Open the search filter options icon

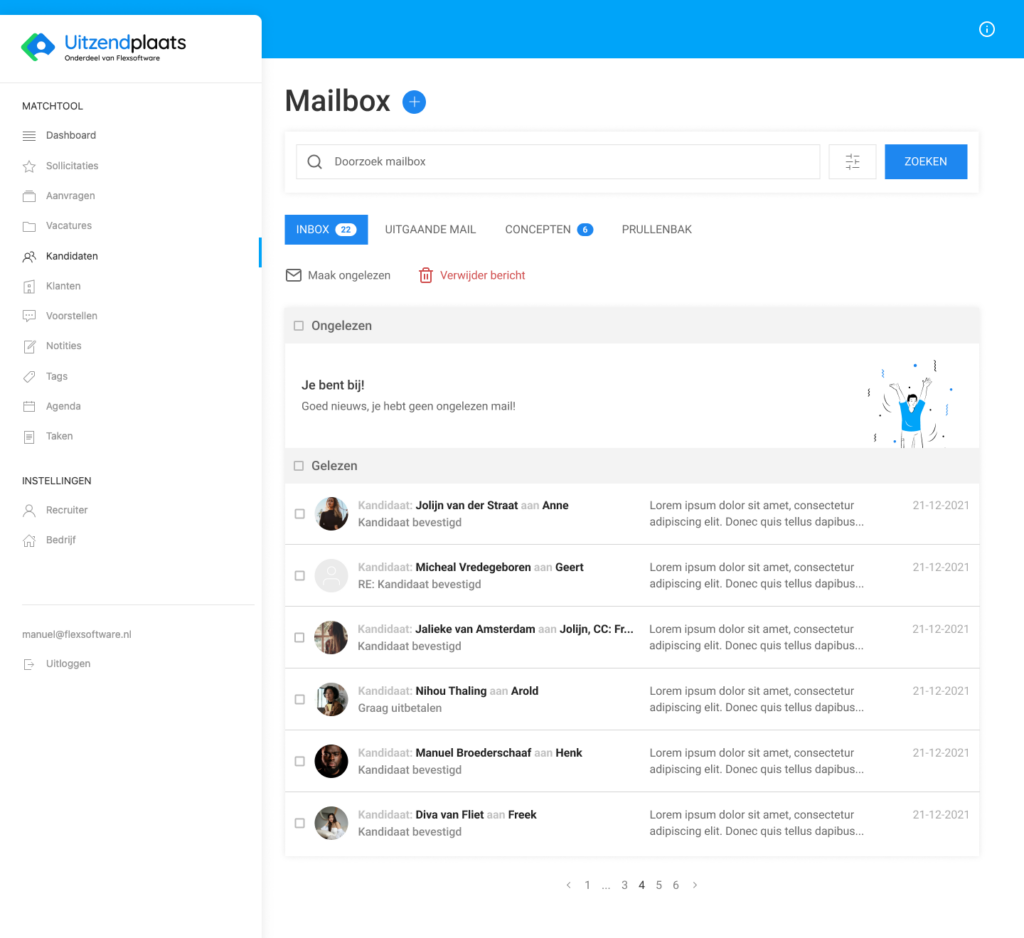852,161
